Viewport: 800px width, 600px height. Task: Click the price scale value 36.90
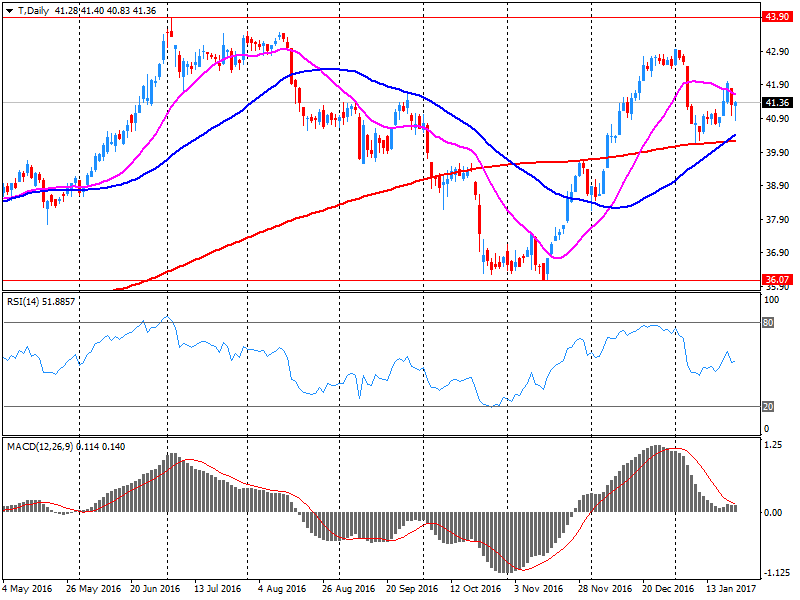(x=777, y=253)
